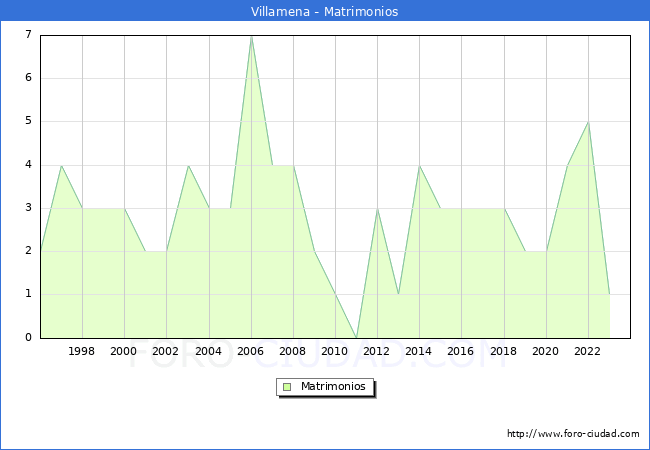Open the foro-ciudad.com URL text

pyautogui.click(x=573, y=433)
